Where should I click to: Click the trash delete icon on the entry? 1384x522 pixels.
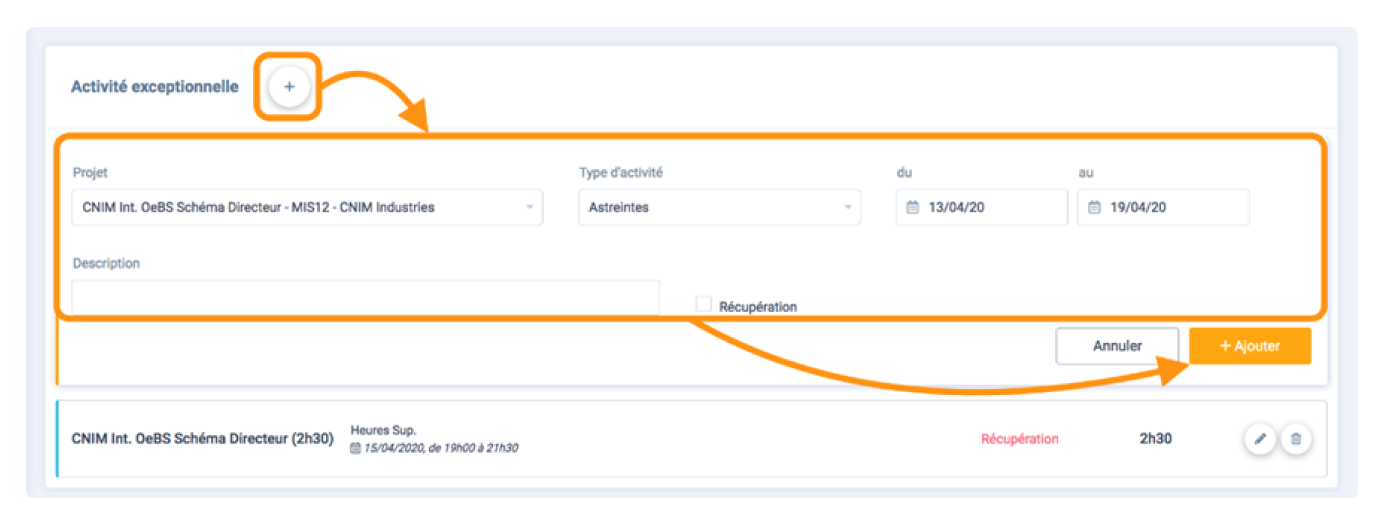pyautogui.click(x=1296, y=439)
